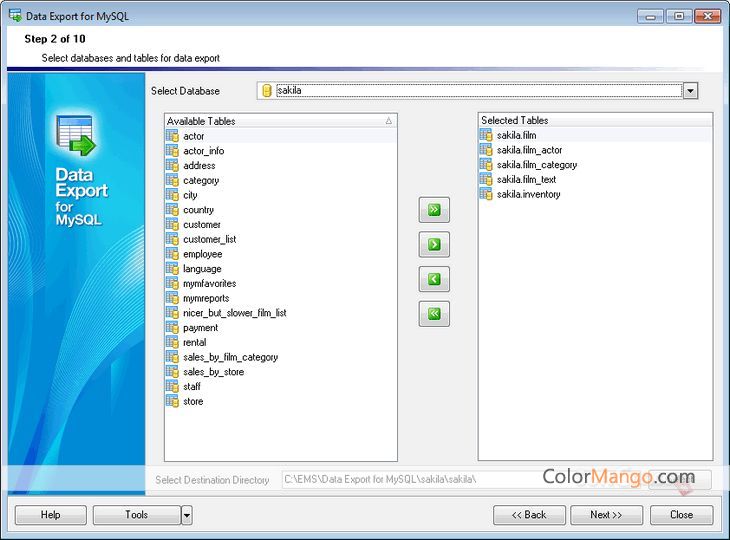Screen dimensions: 730x540
Task: Select the customer_list table row
Action: click(x=281, y=239)
